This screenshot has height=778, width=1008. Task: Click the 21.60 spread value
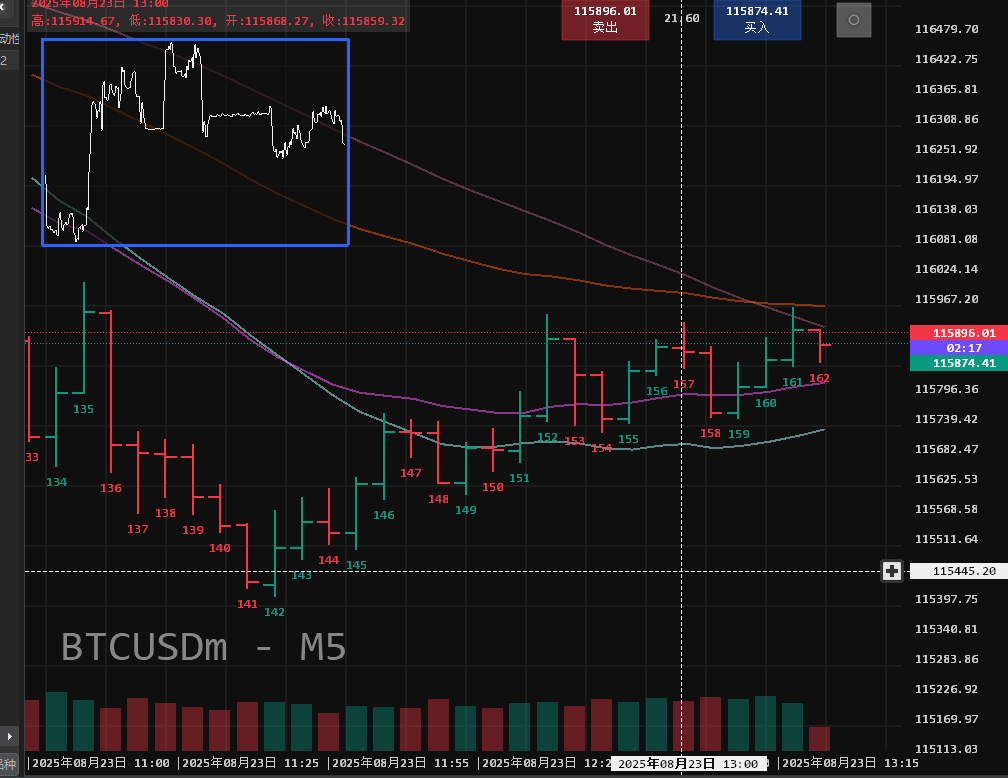(x=681, y=19)
